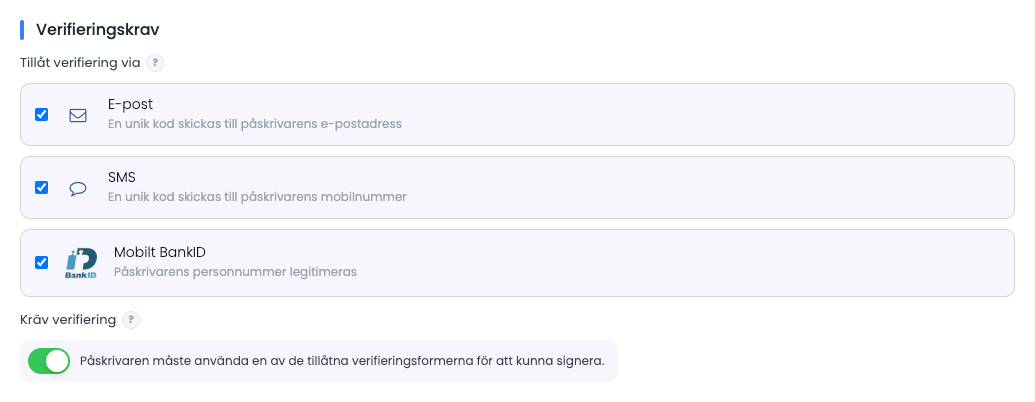Click "Påskrivarens personnummer legitimeras" description
The width and height of the screenshot is (1035, 402).
pyautogui.click(x=236, y=272)
